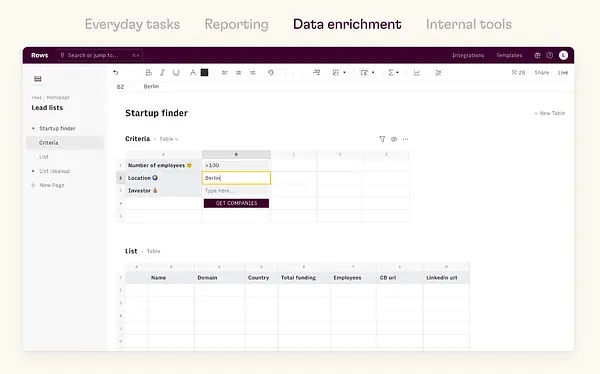The height and width of the screenshot is (374, 600).
Task: Click the insert chart icon
Action: (417, 72)
